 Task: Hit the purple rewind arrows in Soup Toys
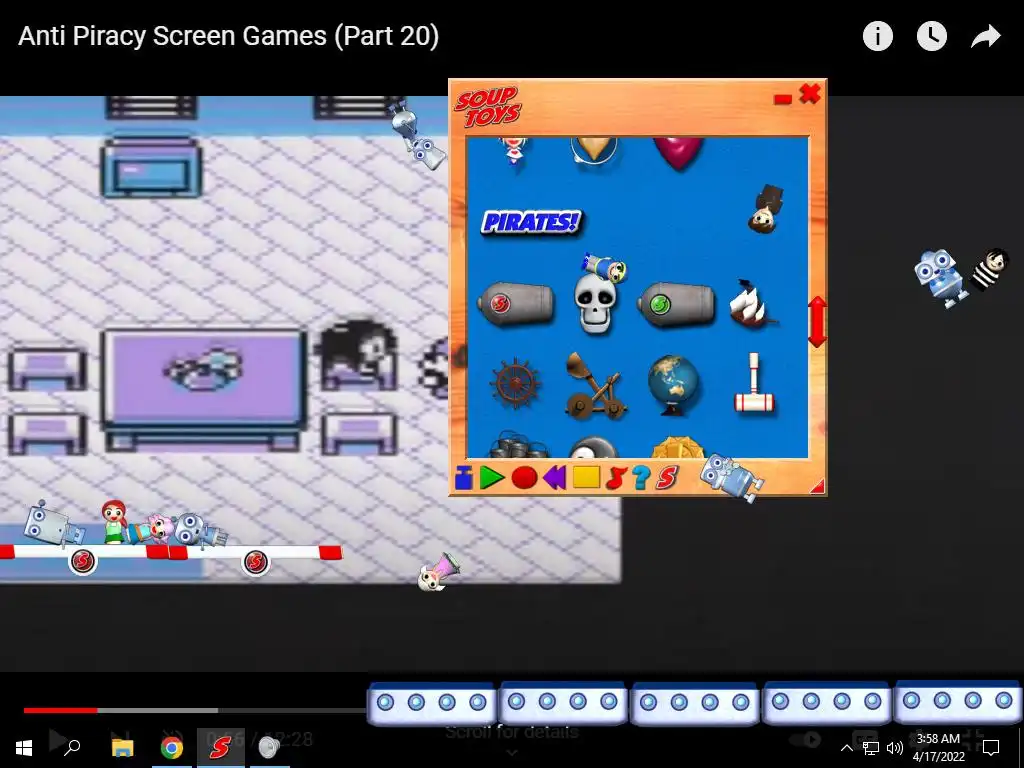point(554,477)
